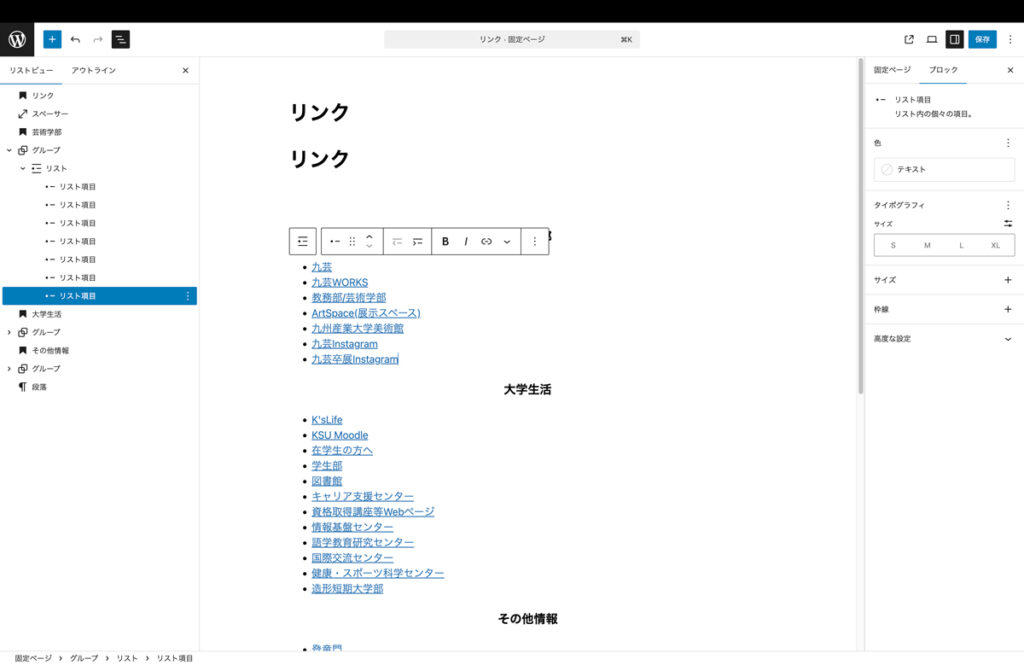
Task: Open the device preview laptop icon
Action: coord(931,39)
